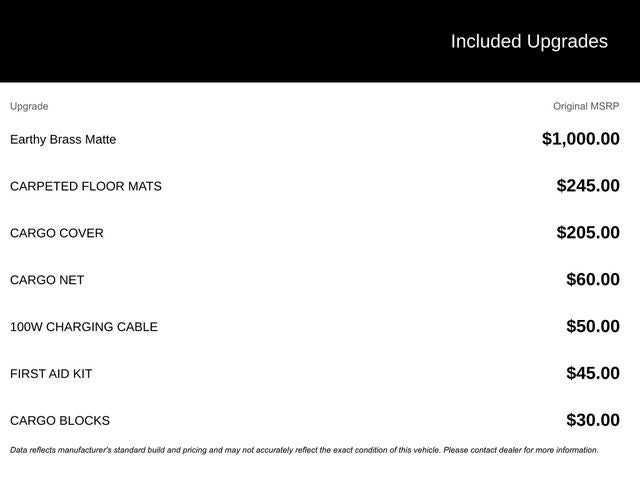640x480 pixels.
Task: Select the FIRST AID KIT upgrade
Action: click(x=51, y=374)
